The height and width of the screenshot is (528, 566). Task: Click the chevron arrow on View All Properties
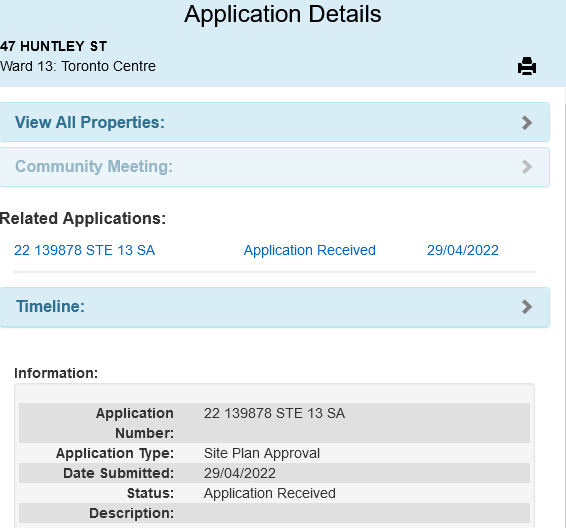click(x=527, y=123)
